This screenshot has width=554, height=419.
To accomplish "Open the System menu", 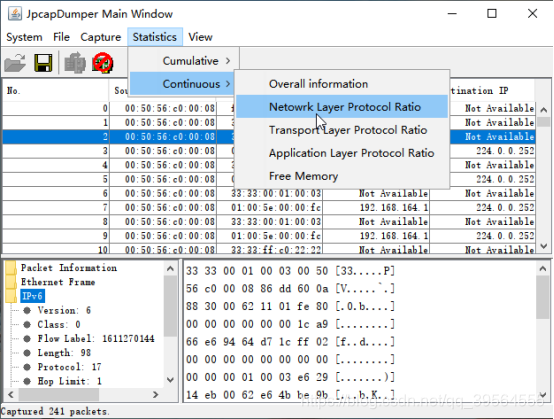I will 24,37.
